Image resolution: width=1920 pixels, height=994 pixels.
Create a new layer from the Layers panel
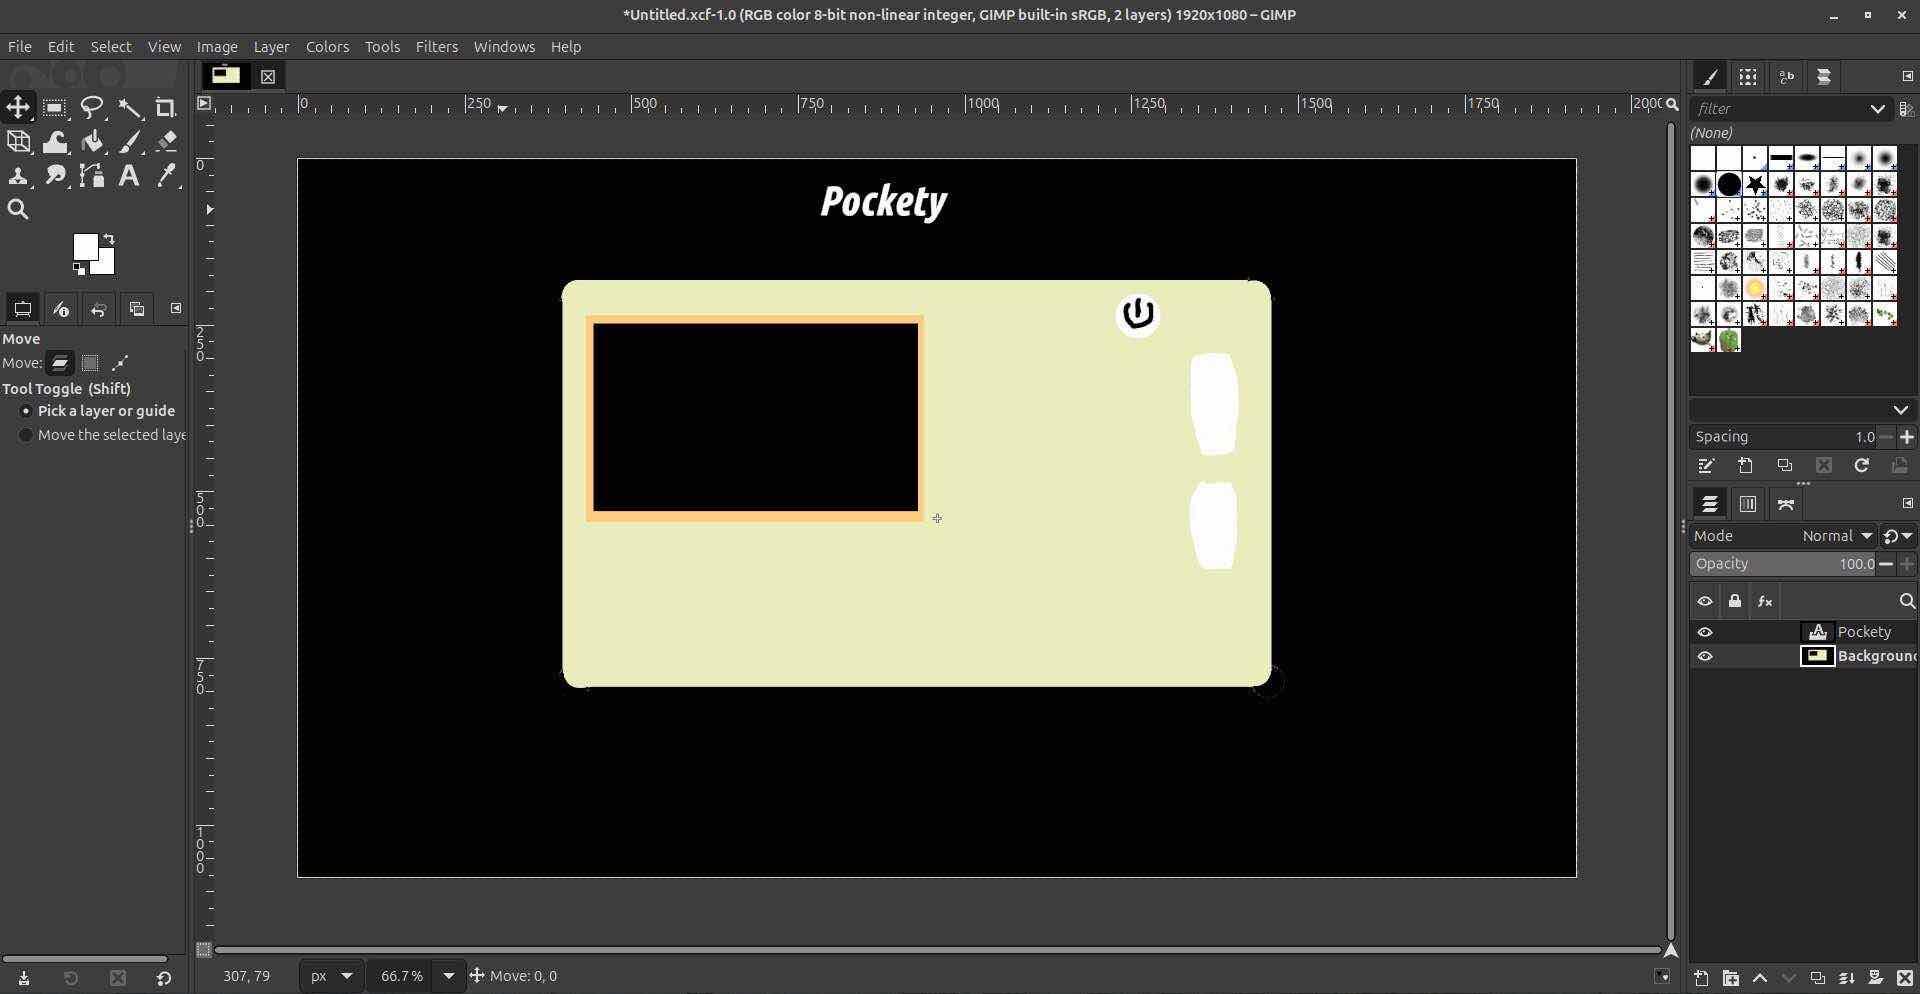click(1701, 978)
